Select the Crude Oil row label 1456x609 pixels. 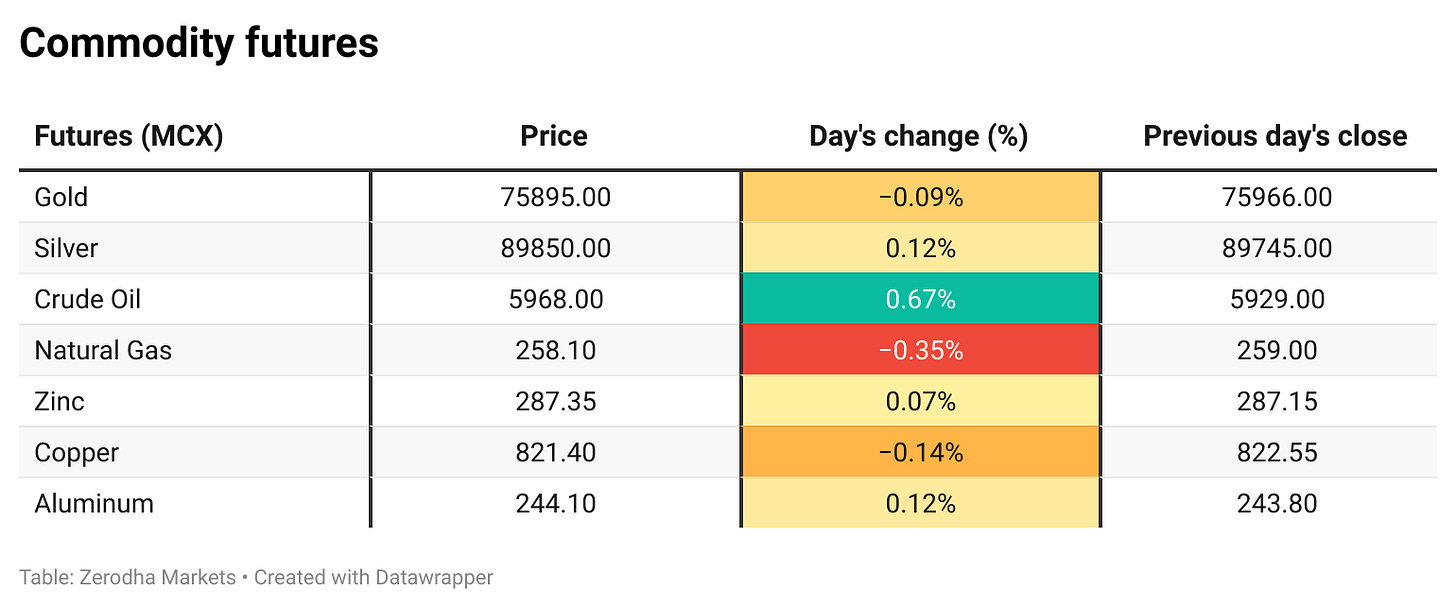[87, 299]
